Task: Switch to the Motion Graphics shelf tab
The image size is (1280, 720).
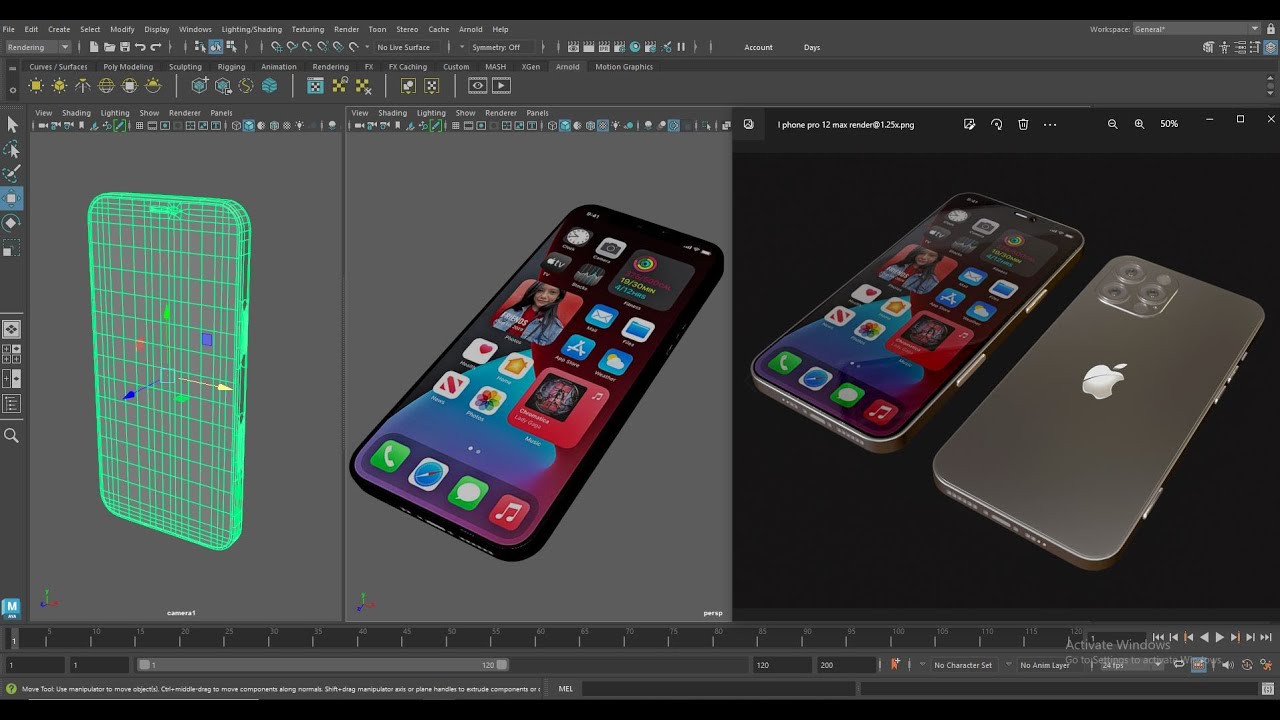Action: [624, 67]
